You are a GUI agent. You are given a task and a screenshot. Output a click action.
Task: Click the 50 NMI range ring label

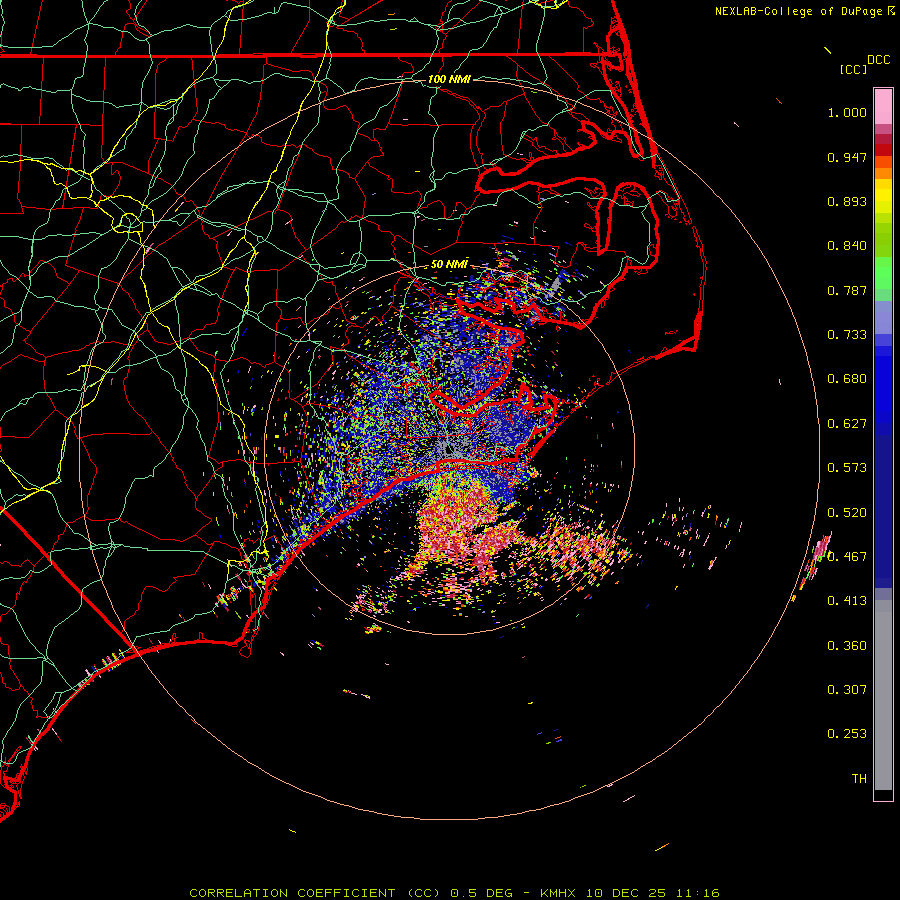tap(449, 264)
